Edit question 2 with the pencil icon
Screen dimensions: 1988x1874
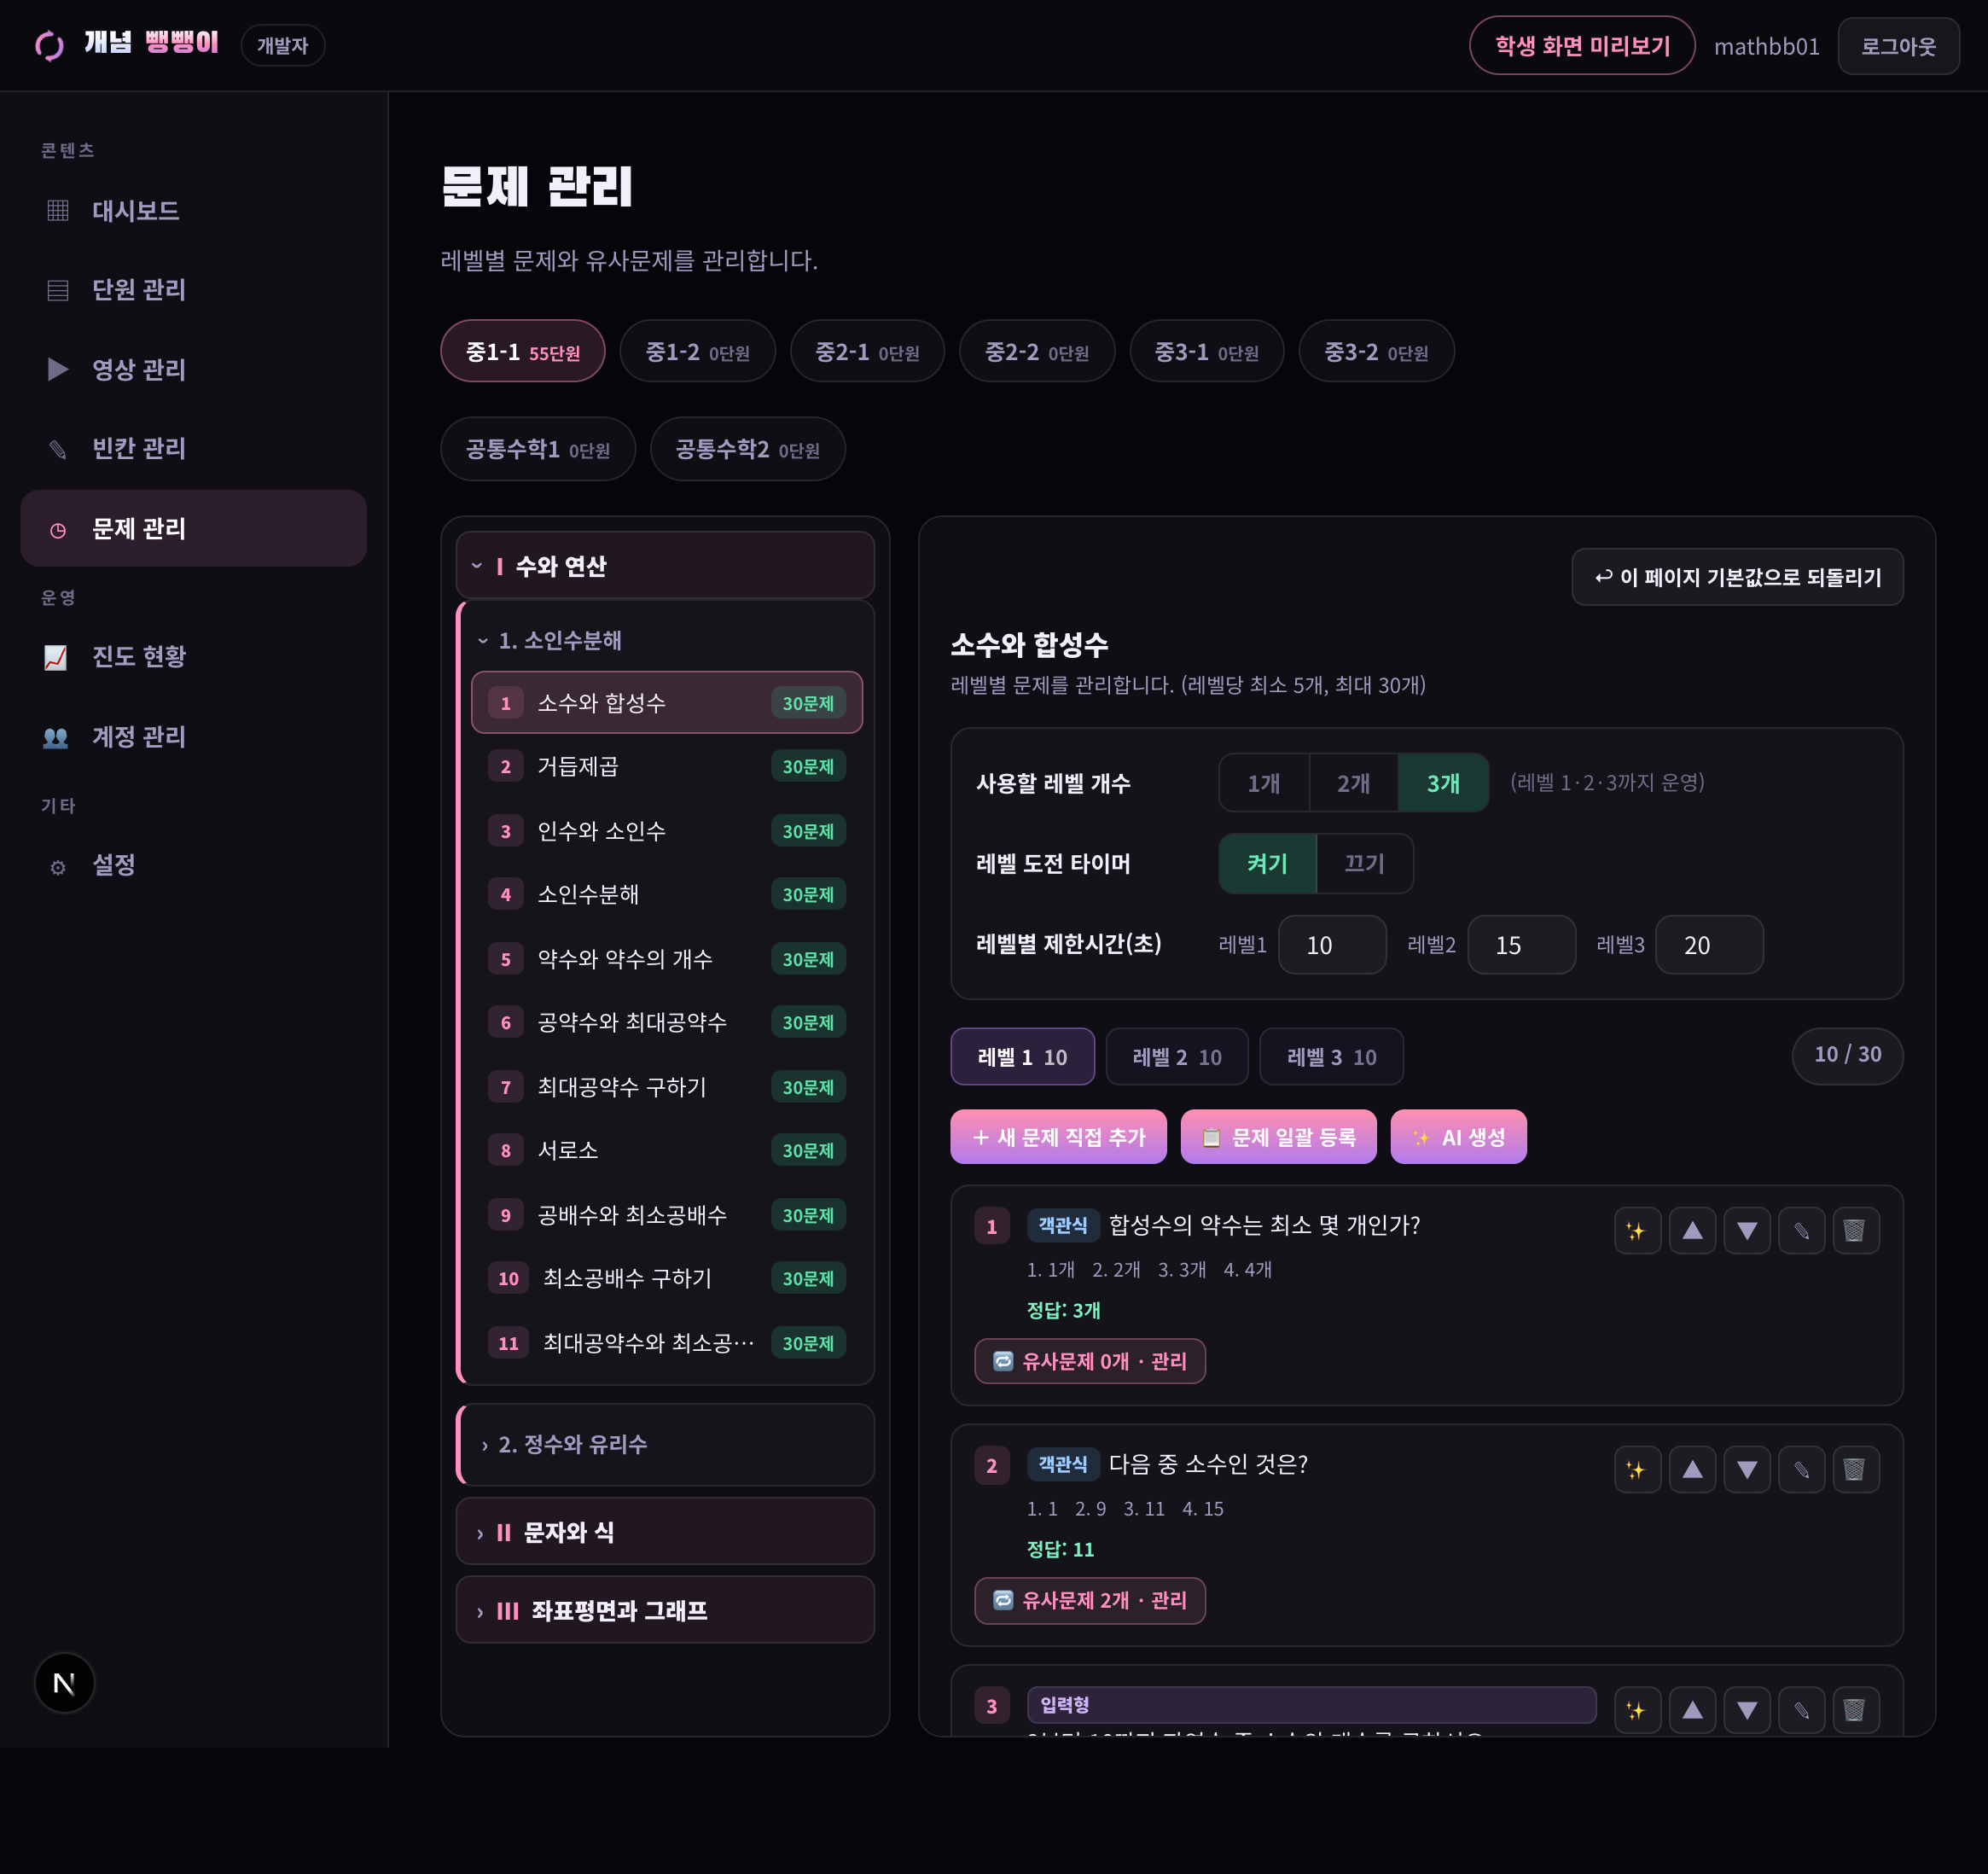click(x=1801, y=1469)
